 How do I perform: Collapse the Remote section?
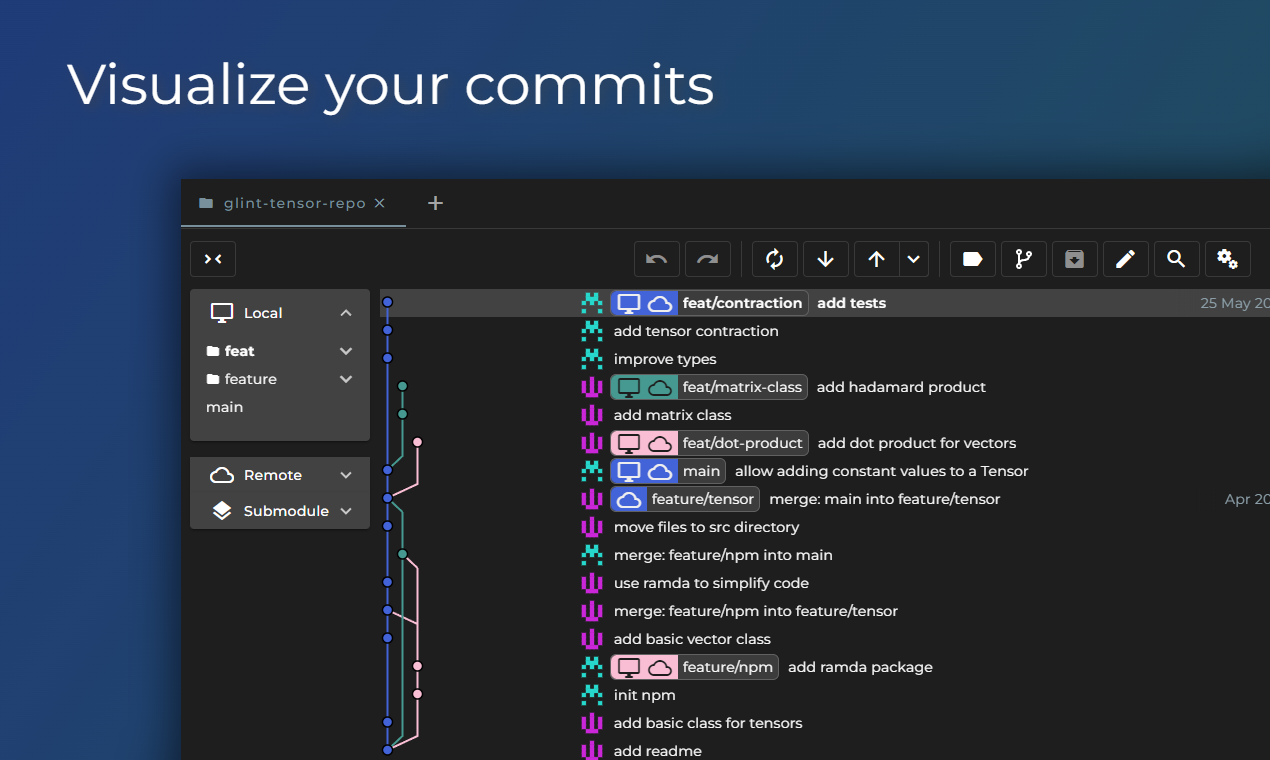click(345, 474)
